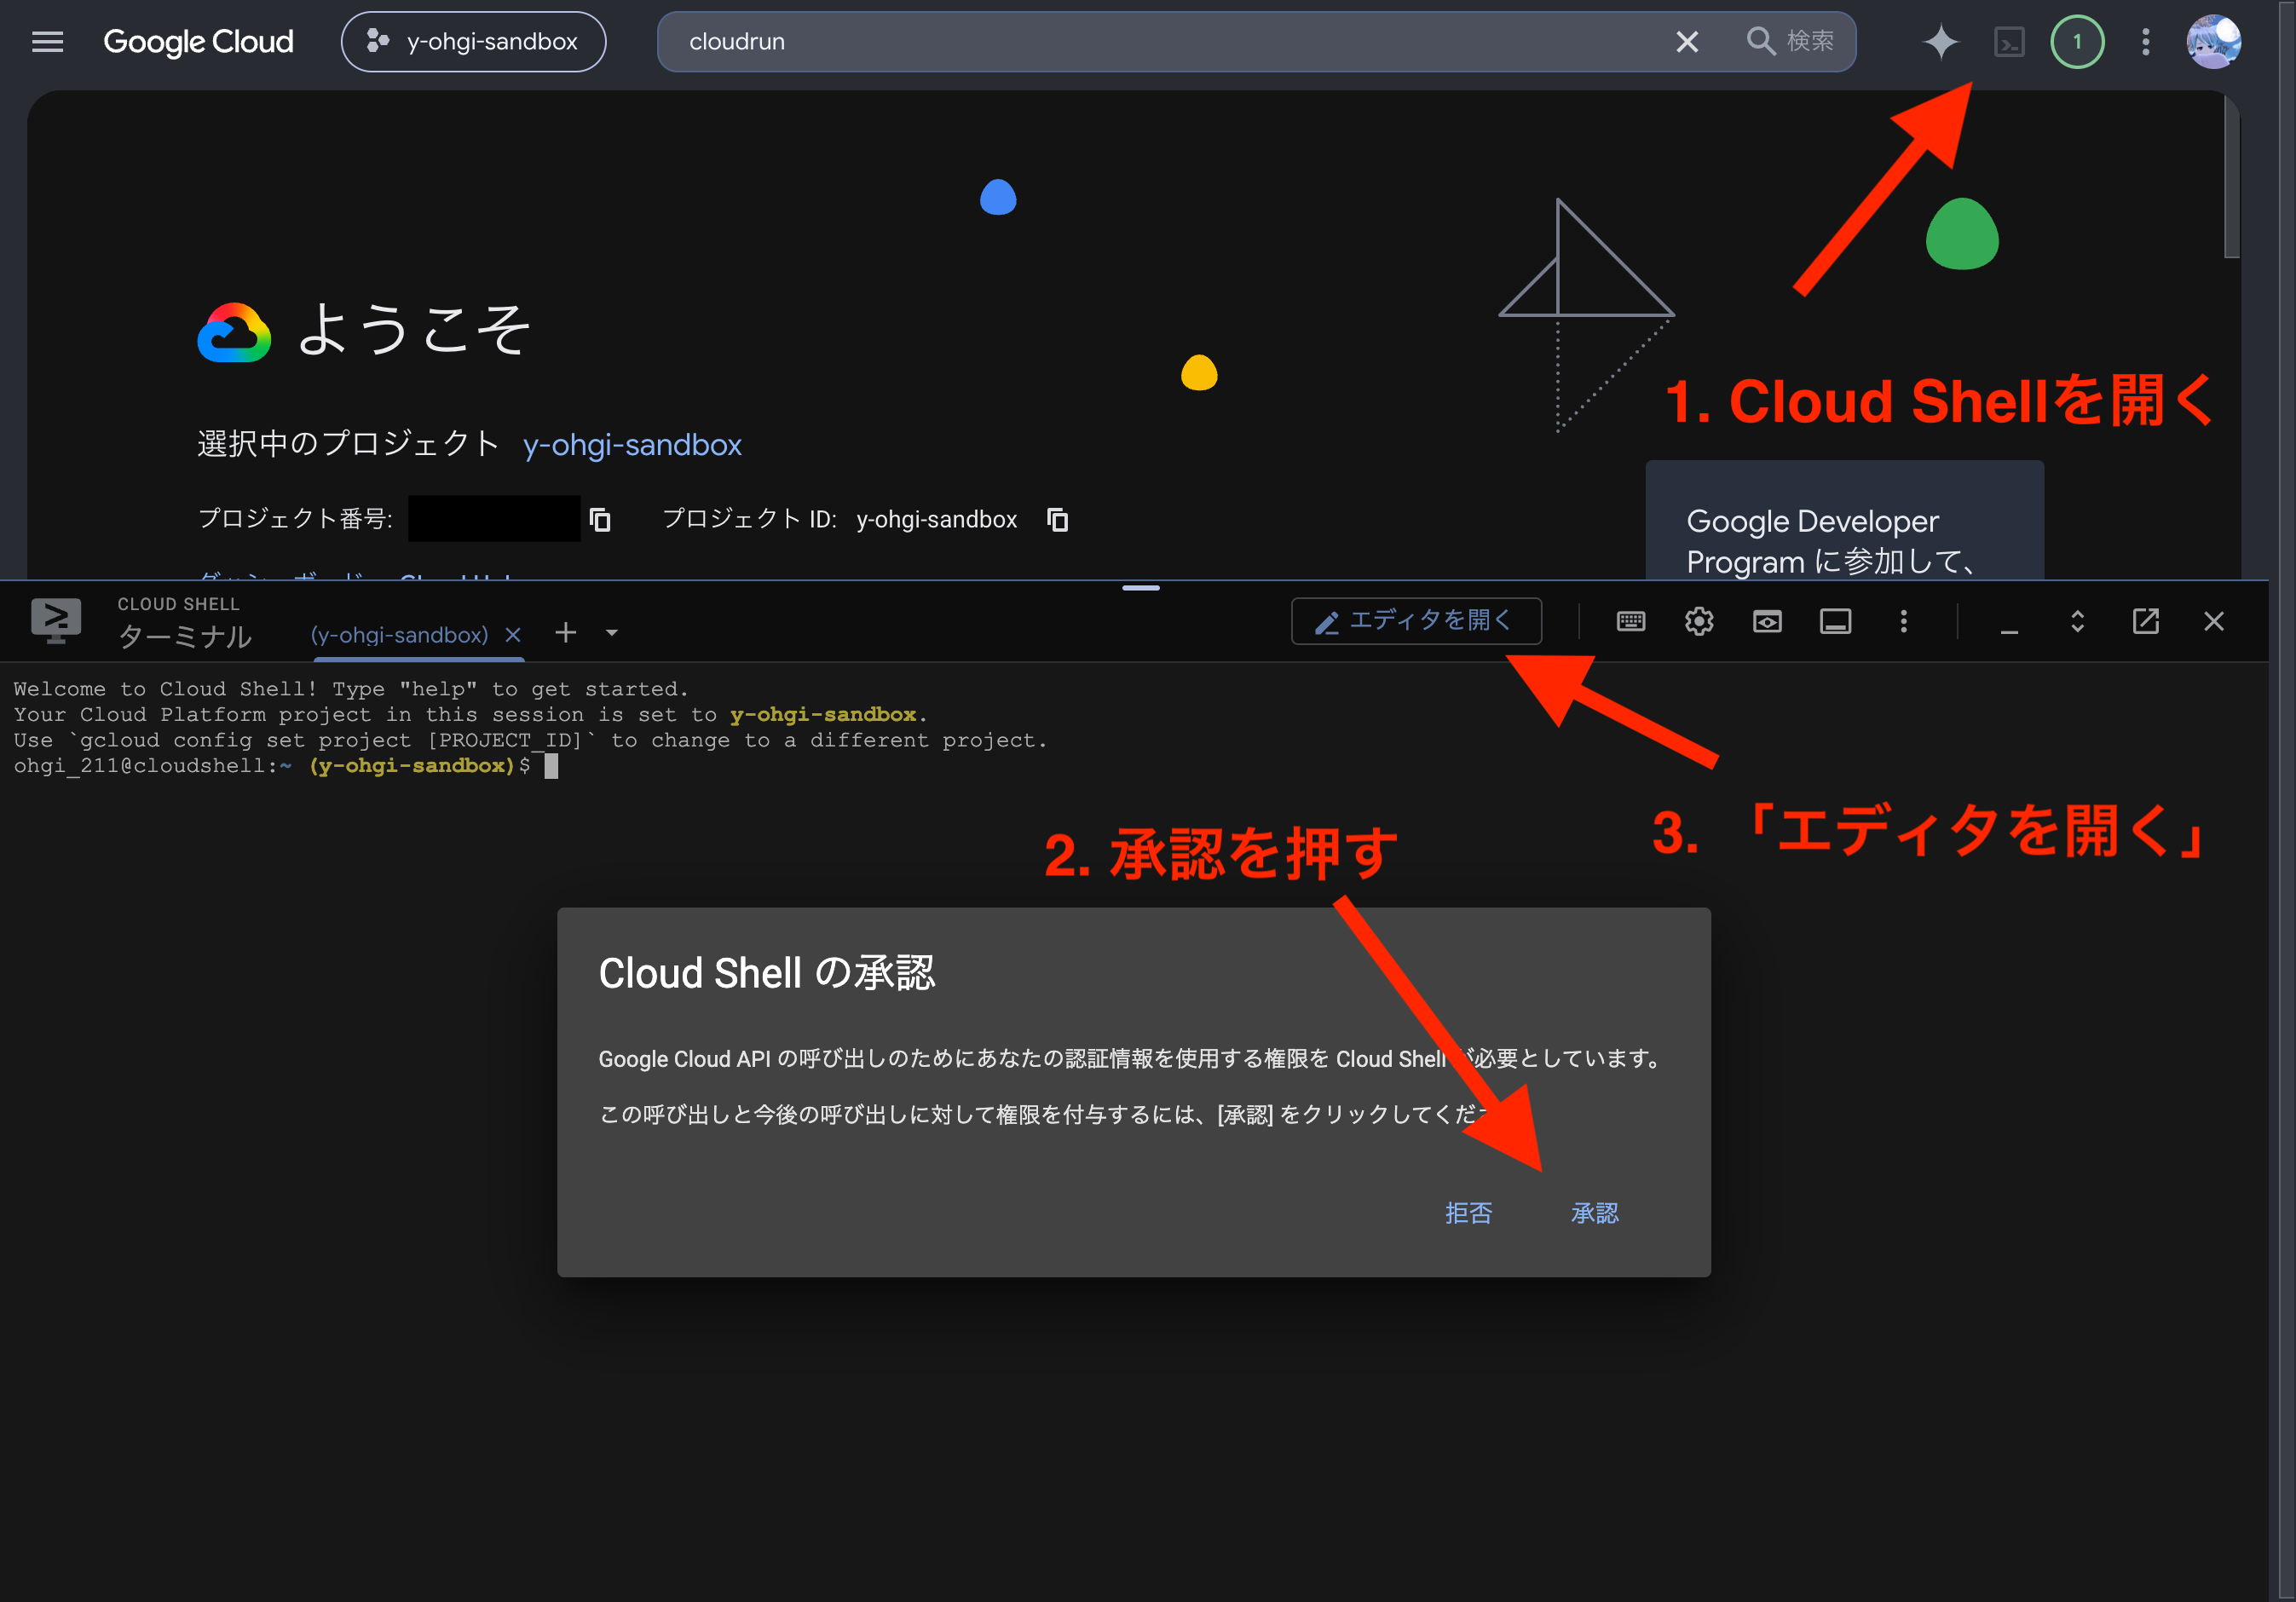Click the 拒否 button in the dialog
This screenshot has height=1602, width=2296.
click(x=1468, y=1213)
